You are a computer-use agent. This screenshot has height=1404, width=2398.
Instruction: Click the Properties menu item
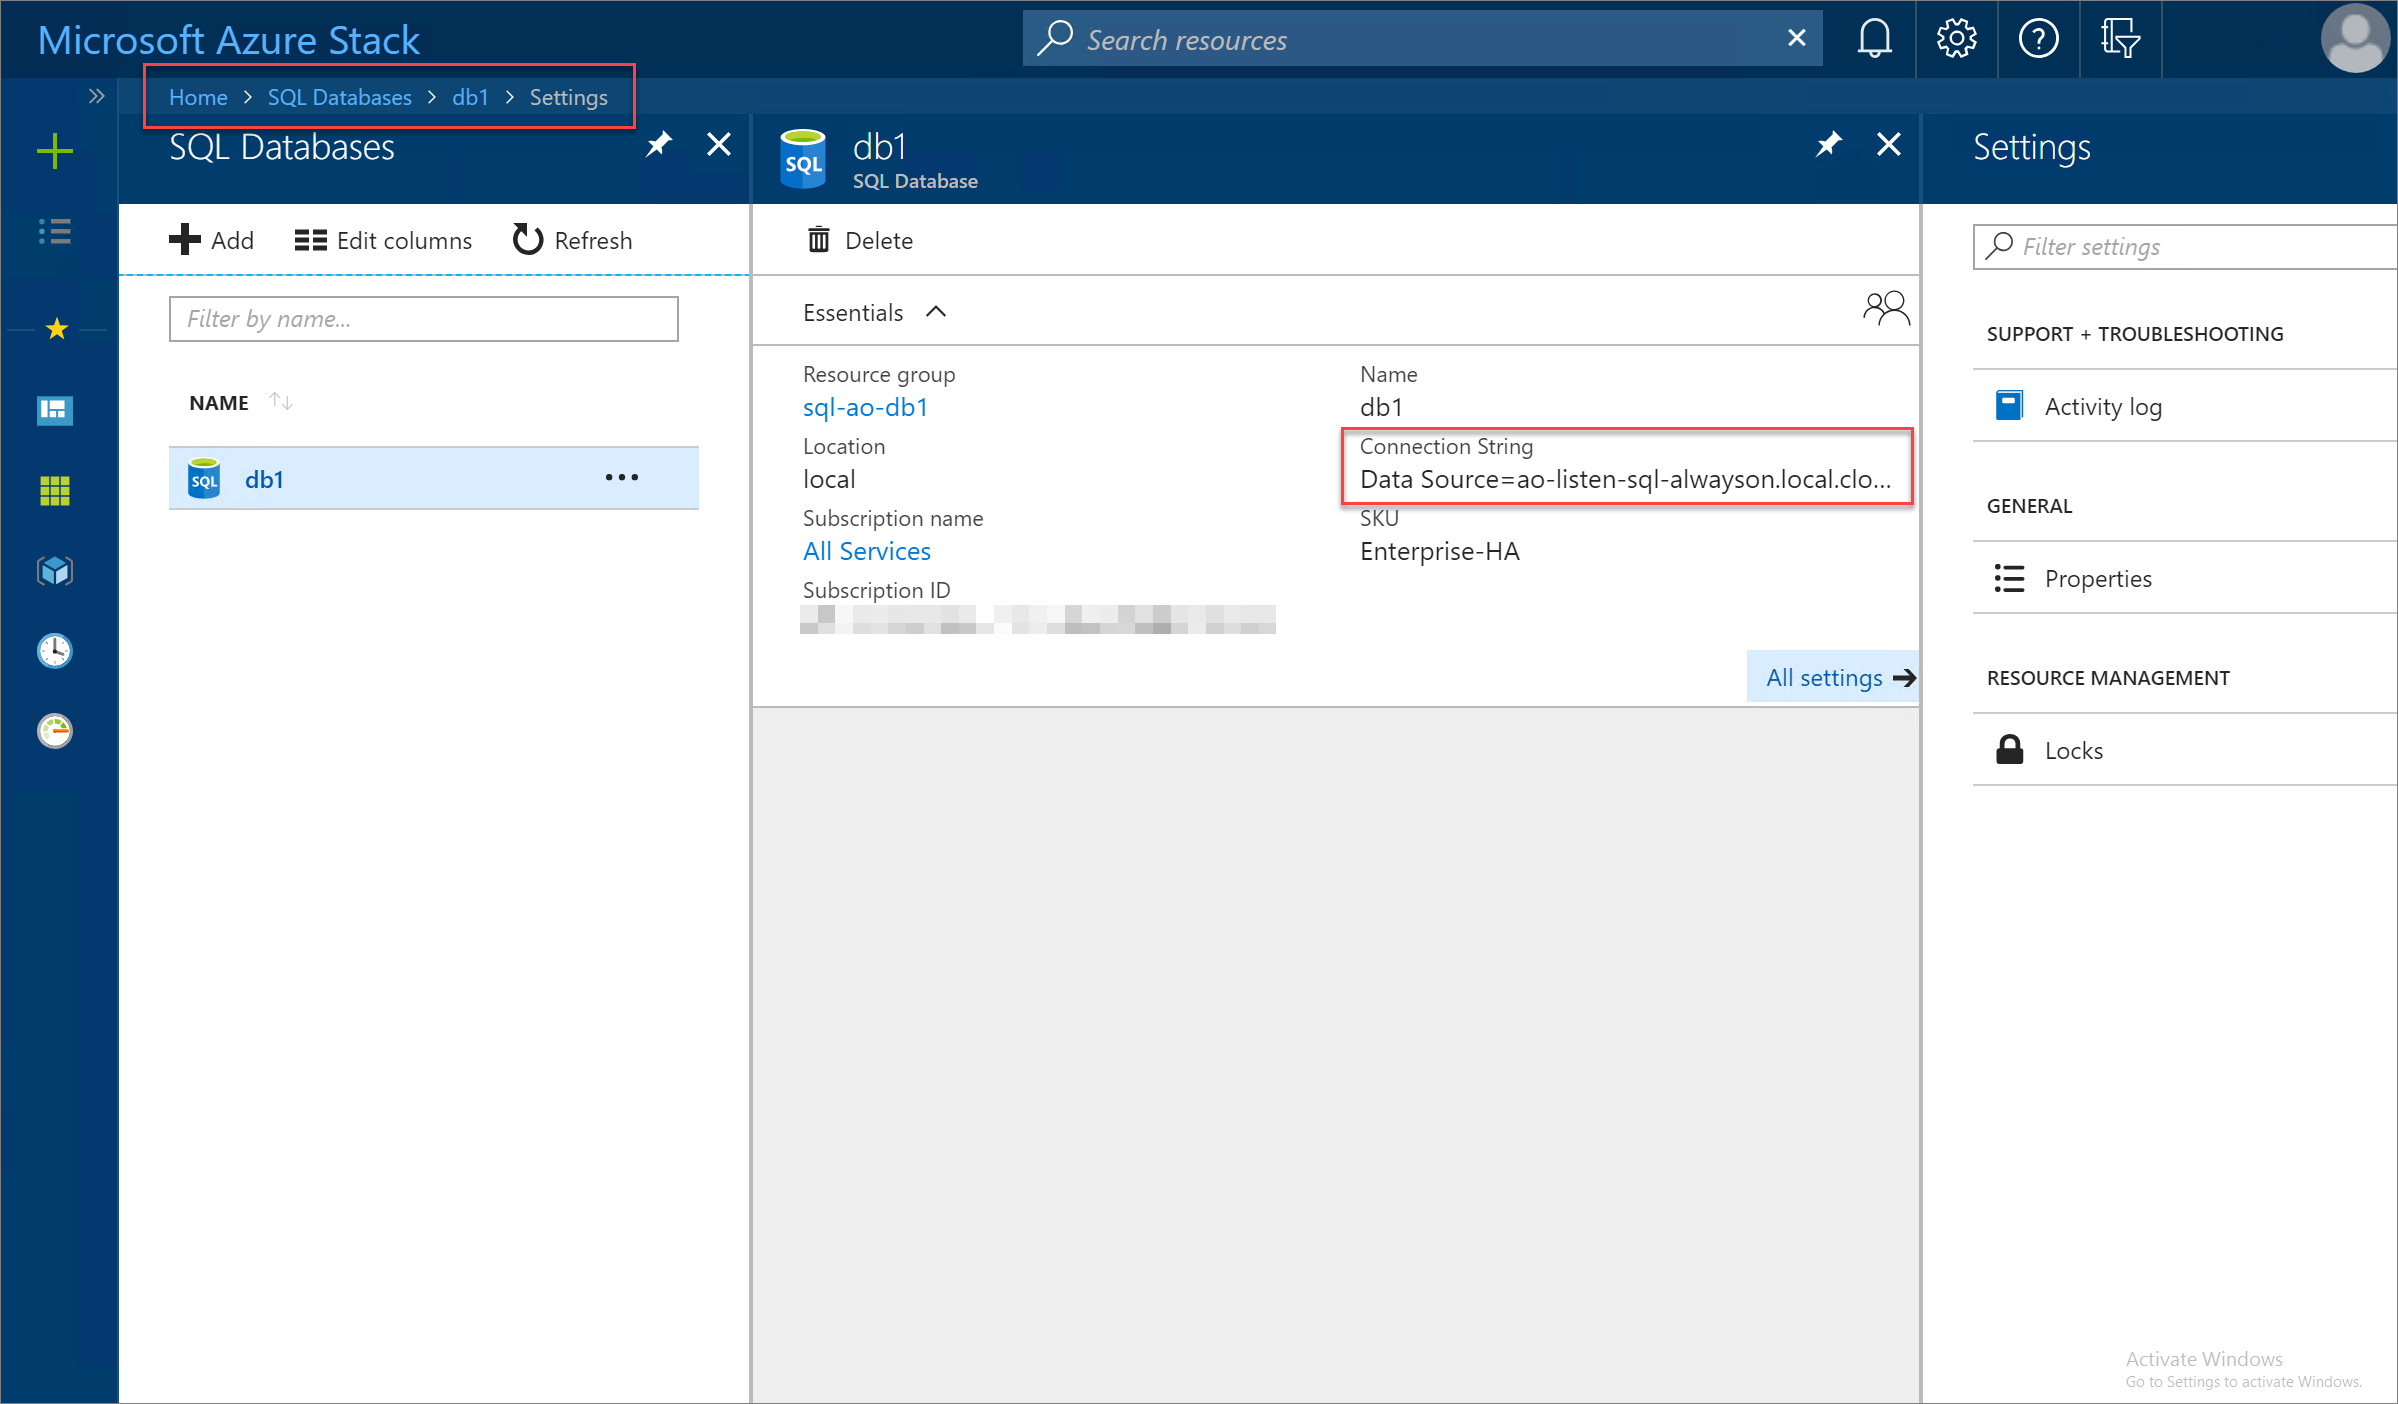tap(2099, 578)
